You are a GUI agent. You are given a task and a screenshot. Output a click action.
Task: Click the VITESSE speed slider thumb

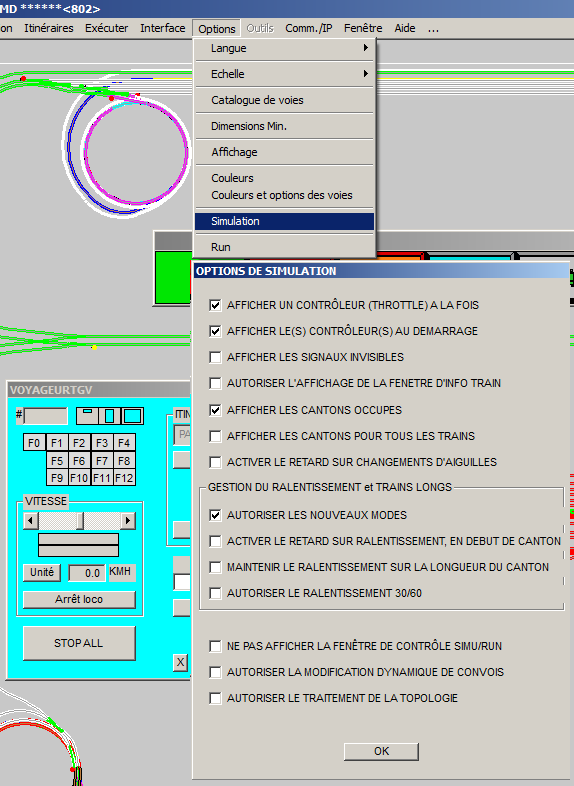pyautogui.click(x=80, y=521)
